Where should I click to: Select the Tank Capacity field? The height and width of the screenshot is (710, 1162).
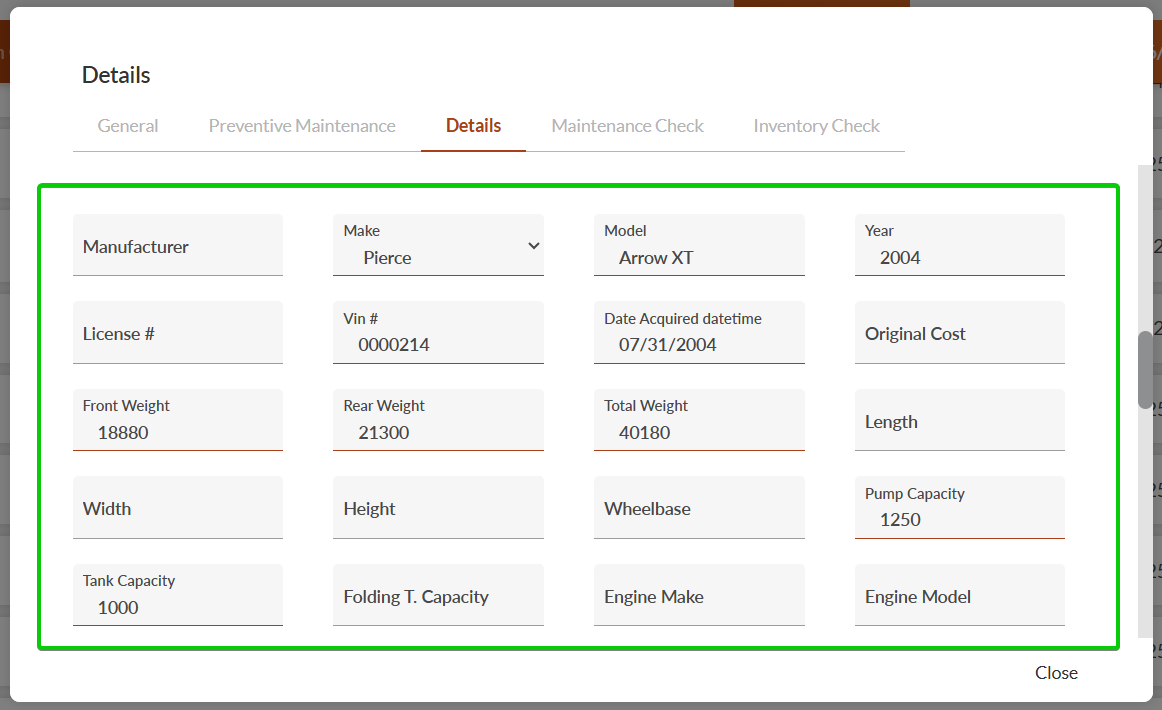pos(178,606)
